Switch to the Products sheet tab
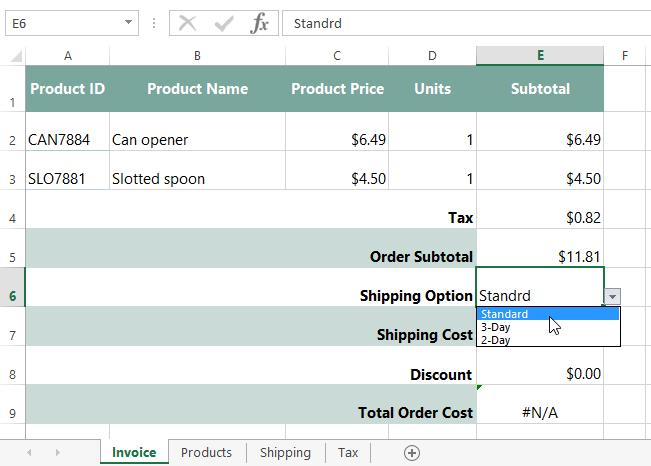The width and height of the screenshot is (651, 466). tap(206, 452)
